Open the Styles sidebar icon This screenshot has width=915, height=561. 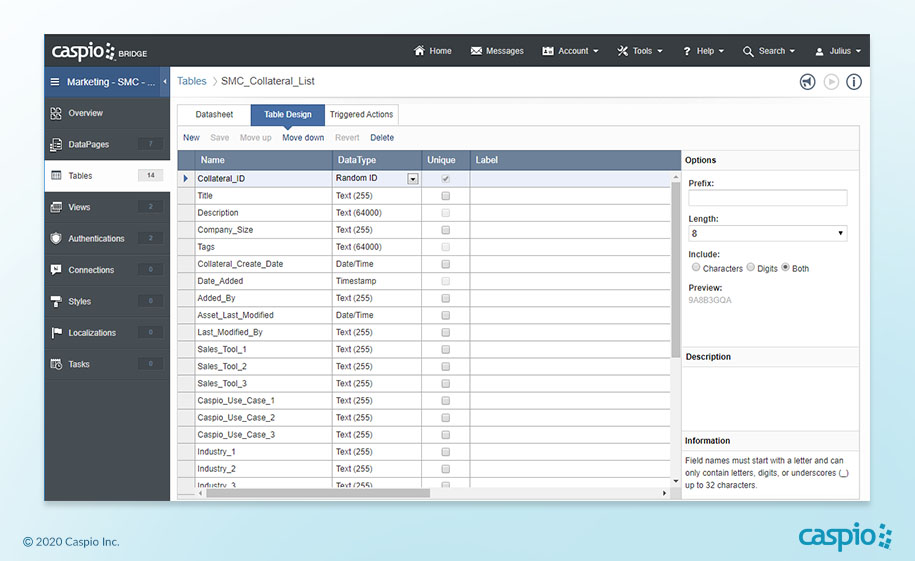pos(56,301)
